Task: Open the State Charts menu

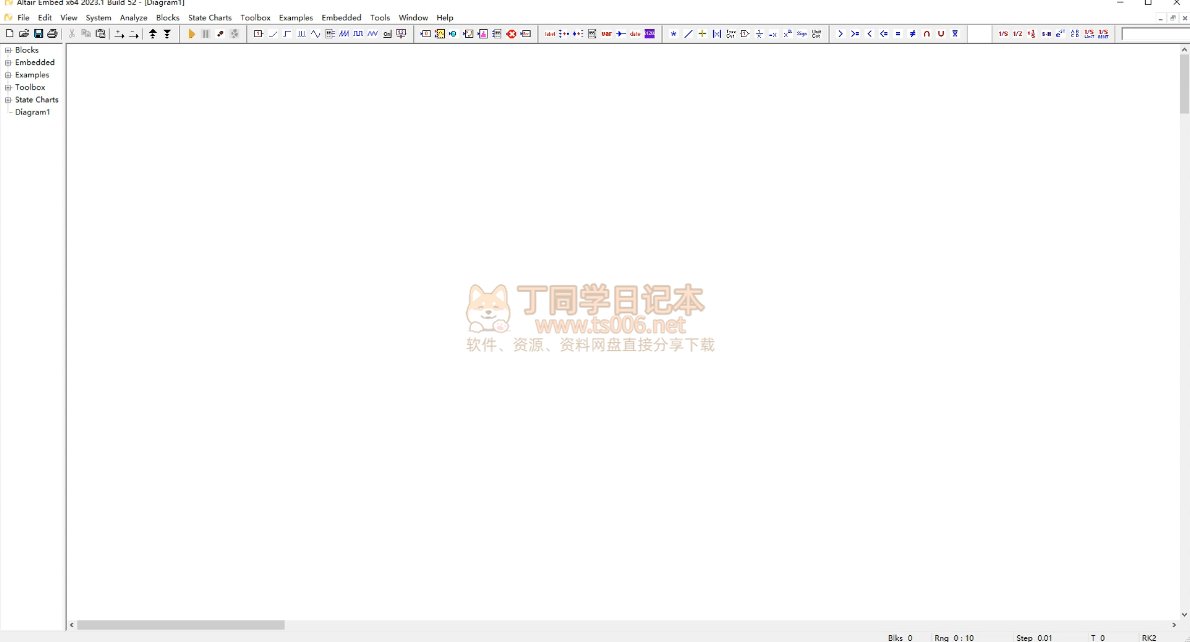Action: pyautogui.click(x=209, y=18)
